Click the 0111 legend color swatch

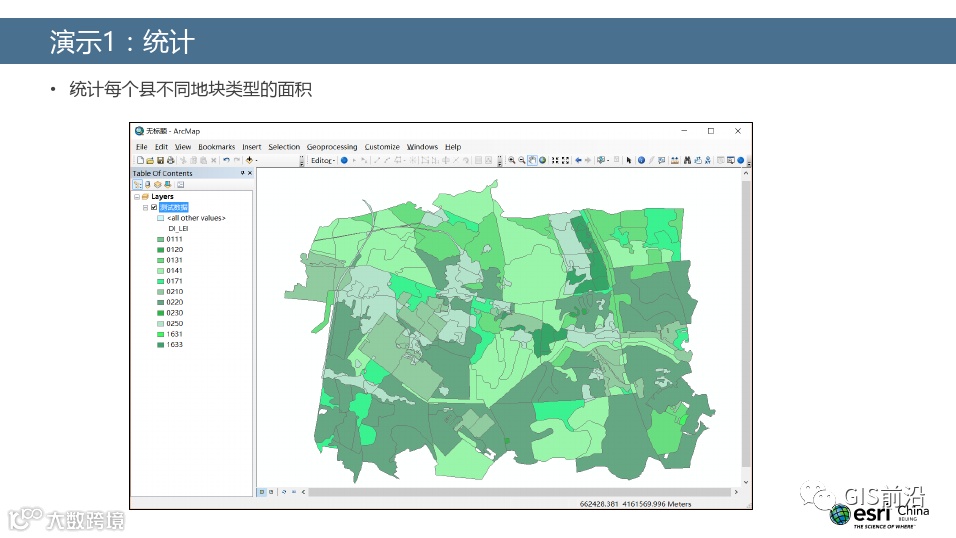tap(160, 239)
